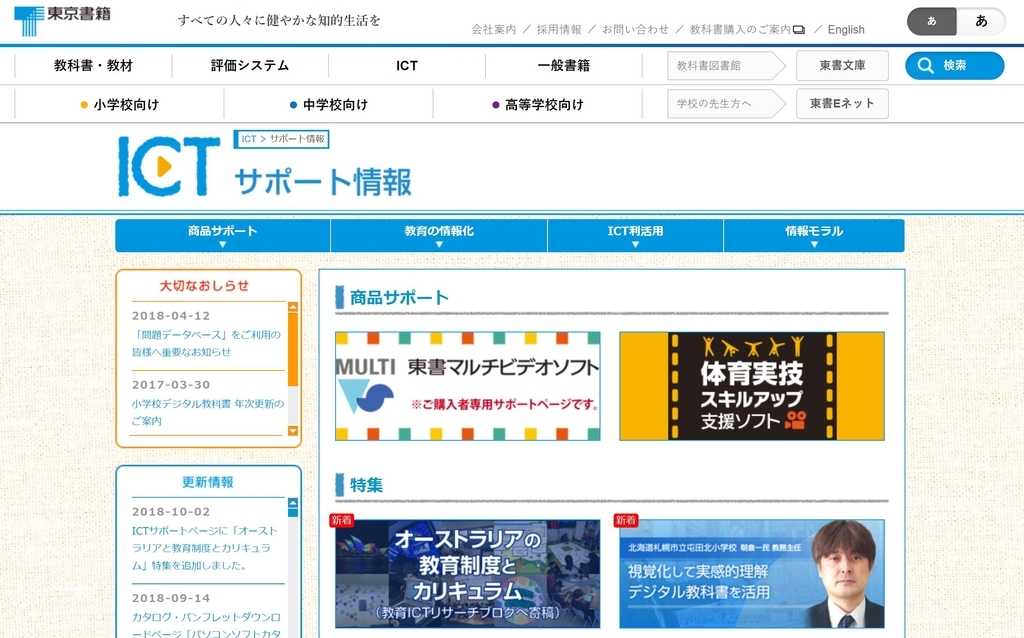The image size is (1024, 638).
Task: Open the 採用情報 link
Action: [x=559, y=29]
